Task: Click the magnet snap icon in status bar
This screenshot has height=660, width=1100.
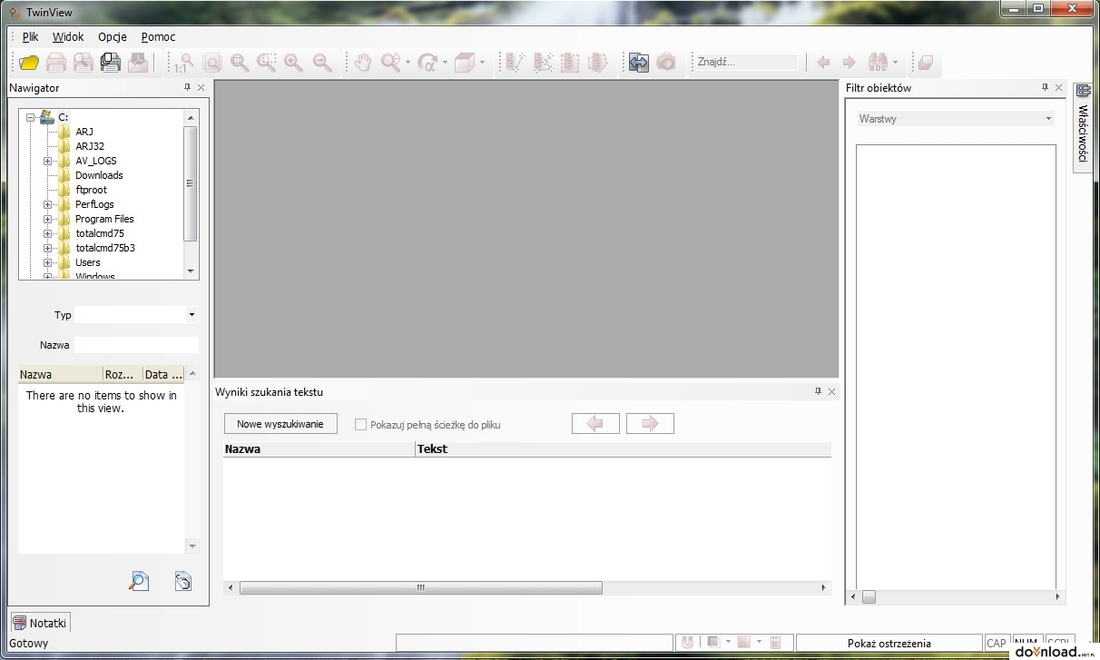Action: pos(688,642)
